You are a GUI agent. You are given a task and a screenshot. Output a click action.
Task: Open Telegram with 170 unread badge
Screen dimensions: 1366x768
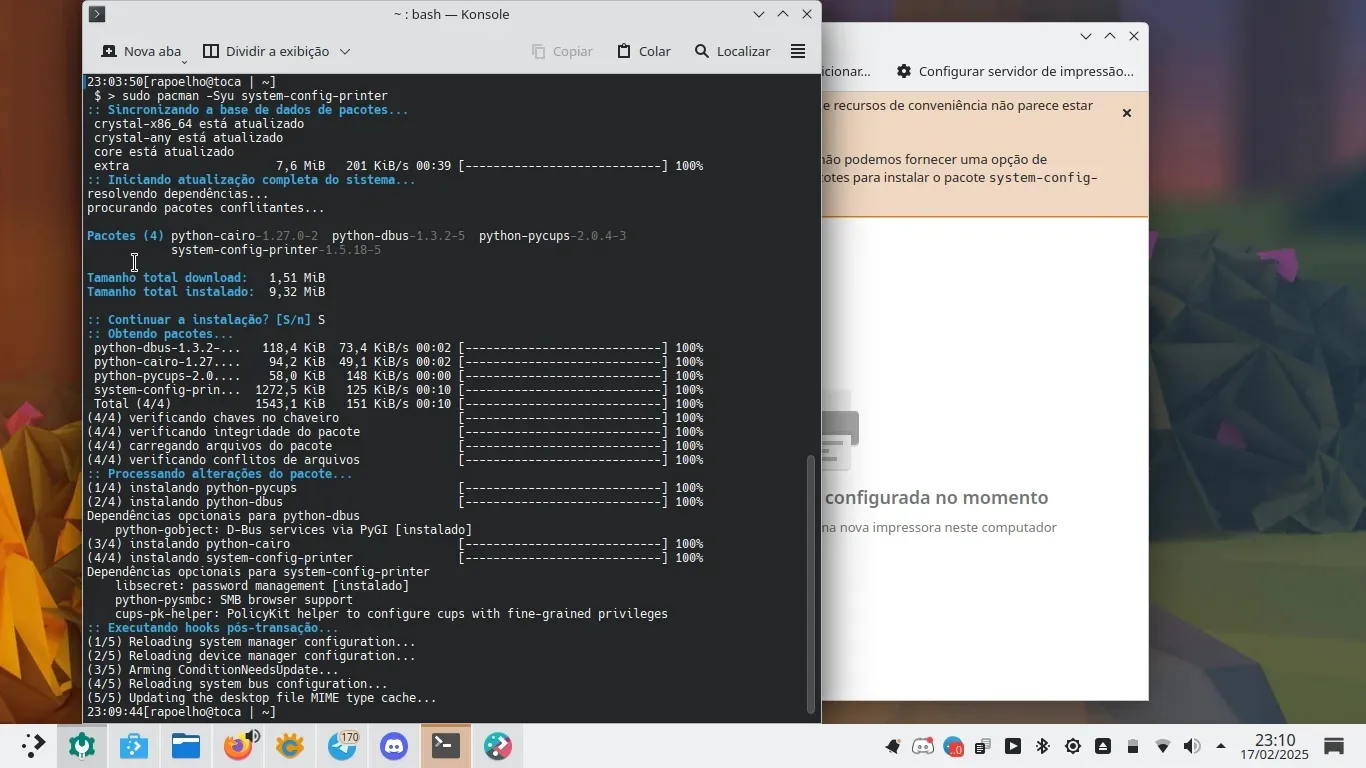342,746
